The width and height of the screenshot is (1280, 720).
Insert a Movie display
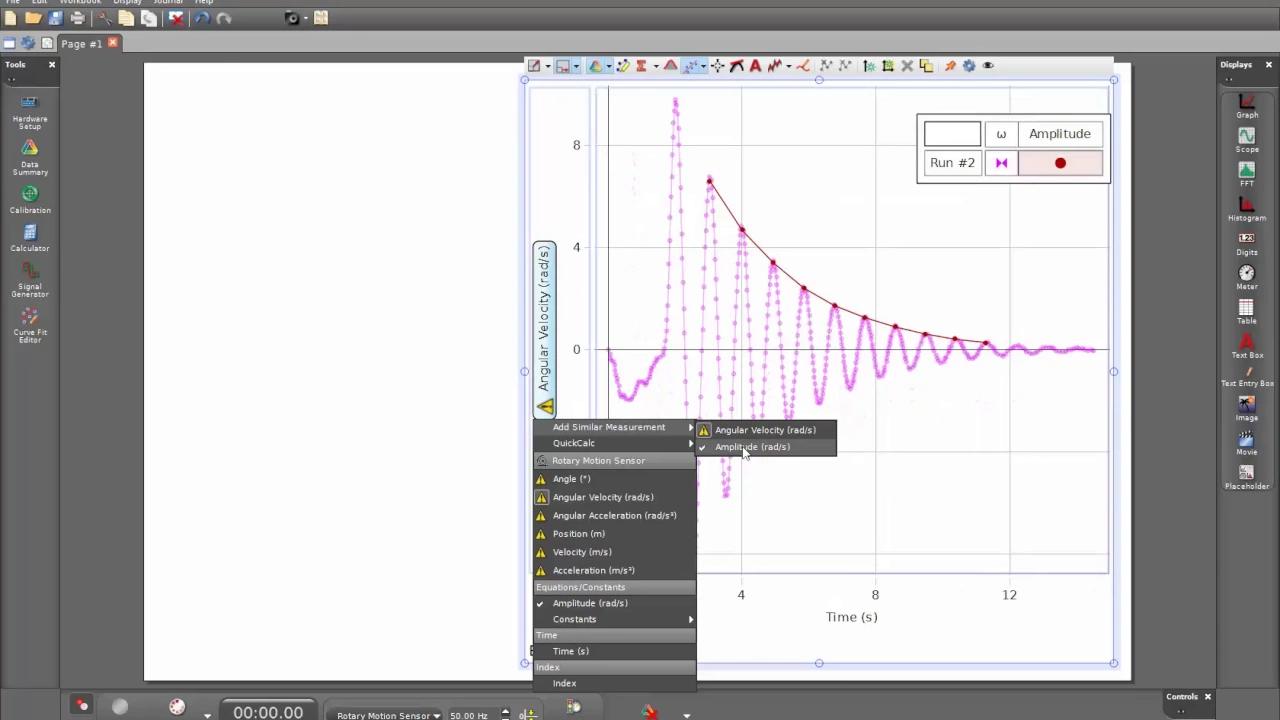coord(1246,443)
